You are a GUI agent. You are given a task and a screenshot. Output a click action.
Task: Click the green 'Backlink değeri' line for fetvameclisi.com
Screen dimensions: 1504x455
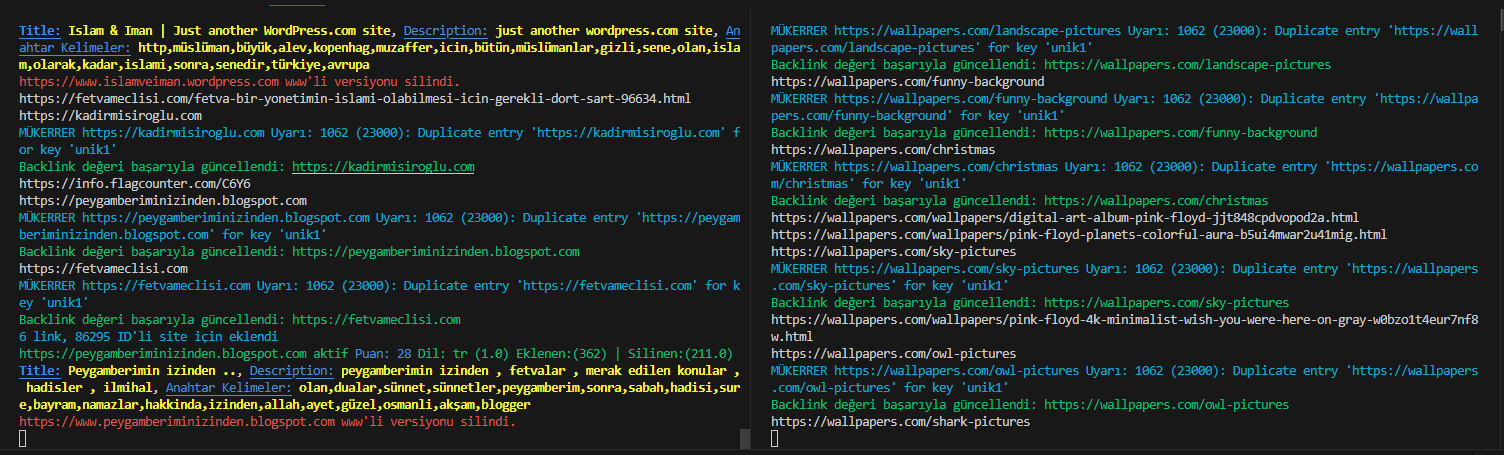(x=240, y=320)
